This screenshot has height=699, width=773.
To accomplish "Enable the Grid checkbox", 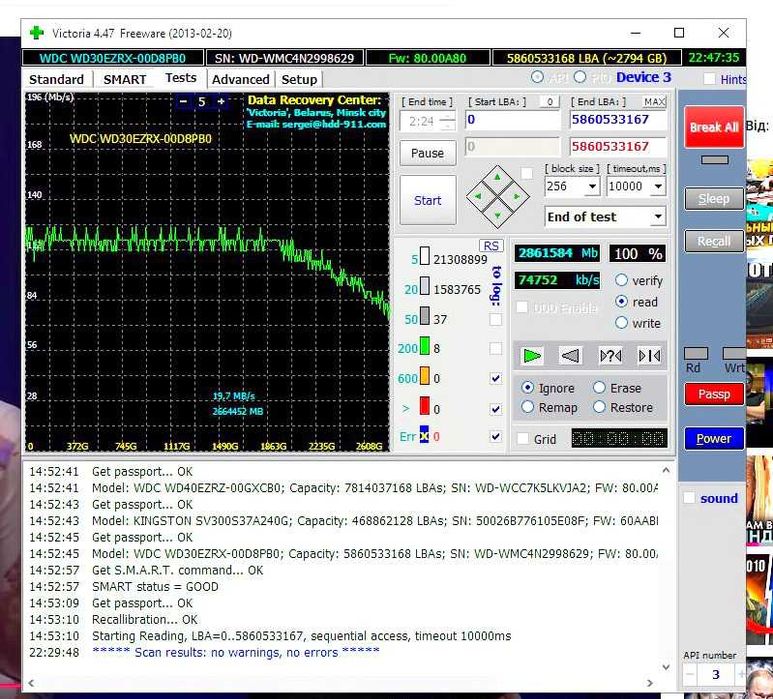I will [x=523, y=438].
